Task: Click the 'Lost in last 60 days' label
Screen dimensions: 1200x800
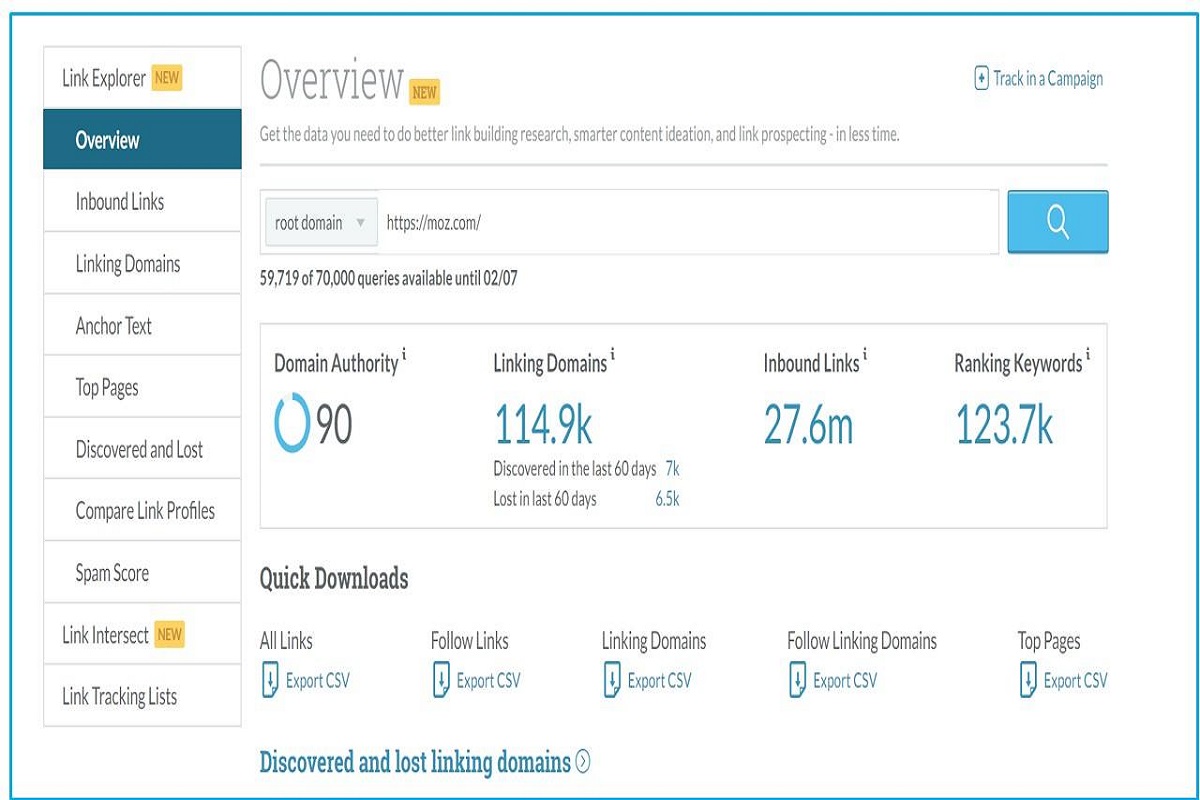Action: [x=545, y=498]
